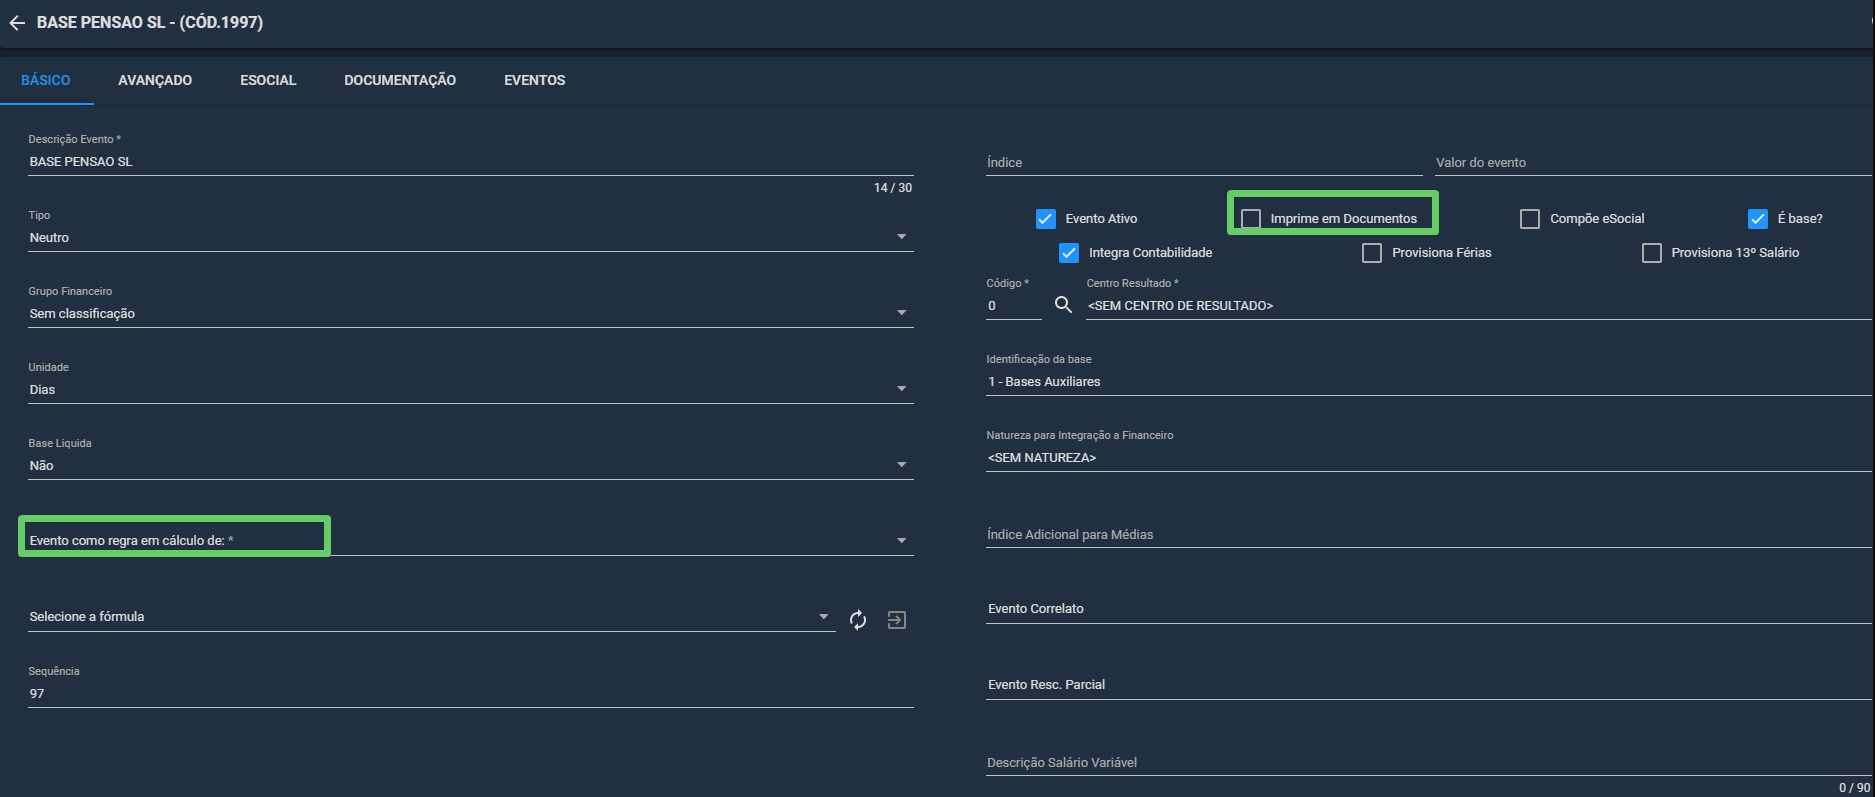
Task: Enable the Compõe eSocial checkbox
Action: click(1530, 219)
